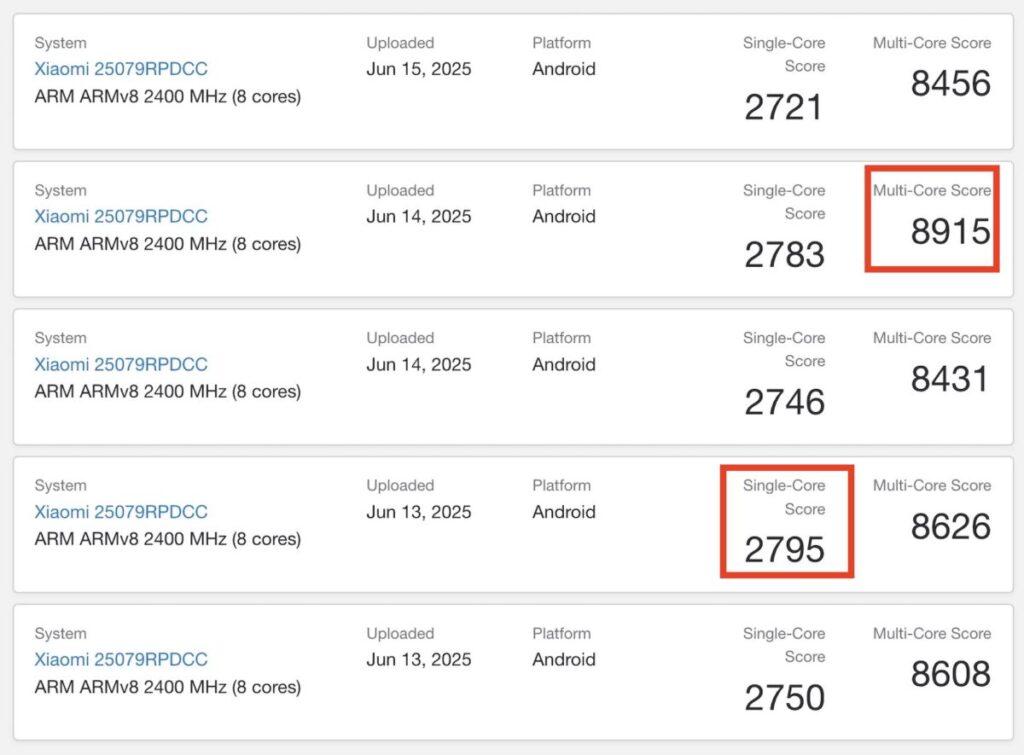The width and height of the screenshot is (1024, 755).
Task: Click the Android platform in the Jun 15 result
Action: (x=564, y=69)
